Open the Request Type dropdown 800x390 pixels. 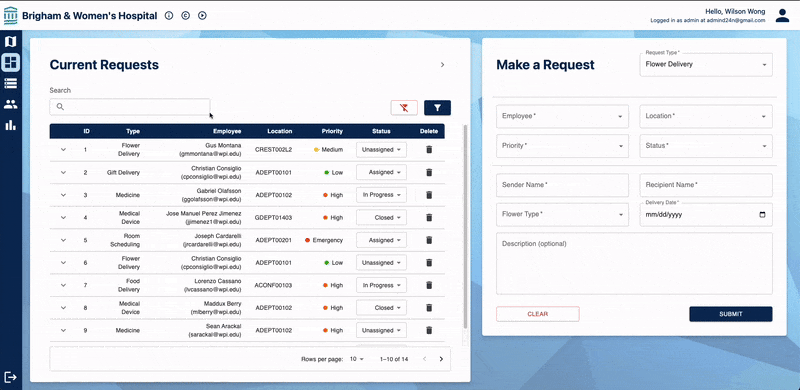(x=706, y=65)
